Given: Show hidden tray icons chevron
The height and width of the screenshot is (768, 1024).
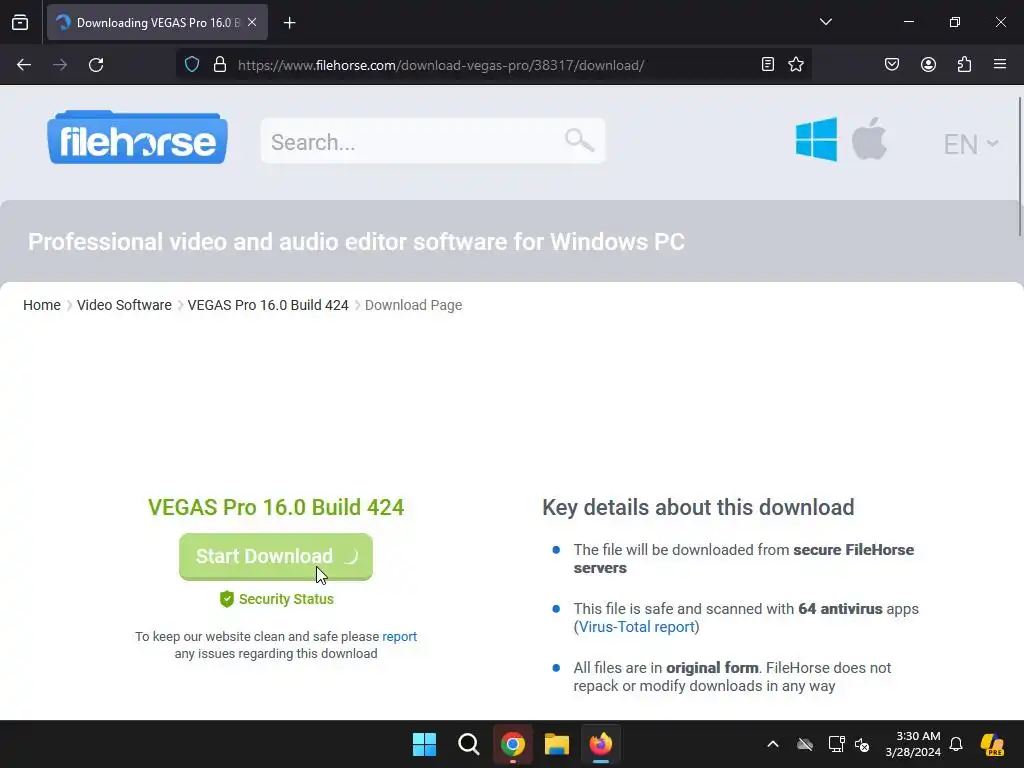Looking at the screenshot, I should click(773, 744).
